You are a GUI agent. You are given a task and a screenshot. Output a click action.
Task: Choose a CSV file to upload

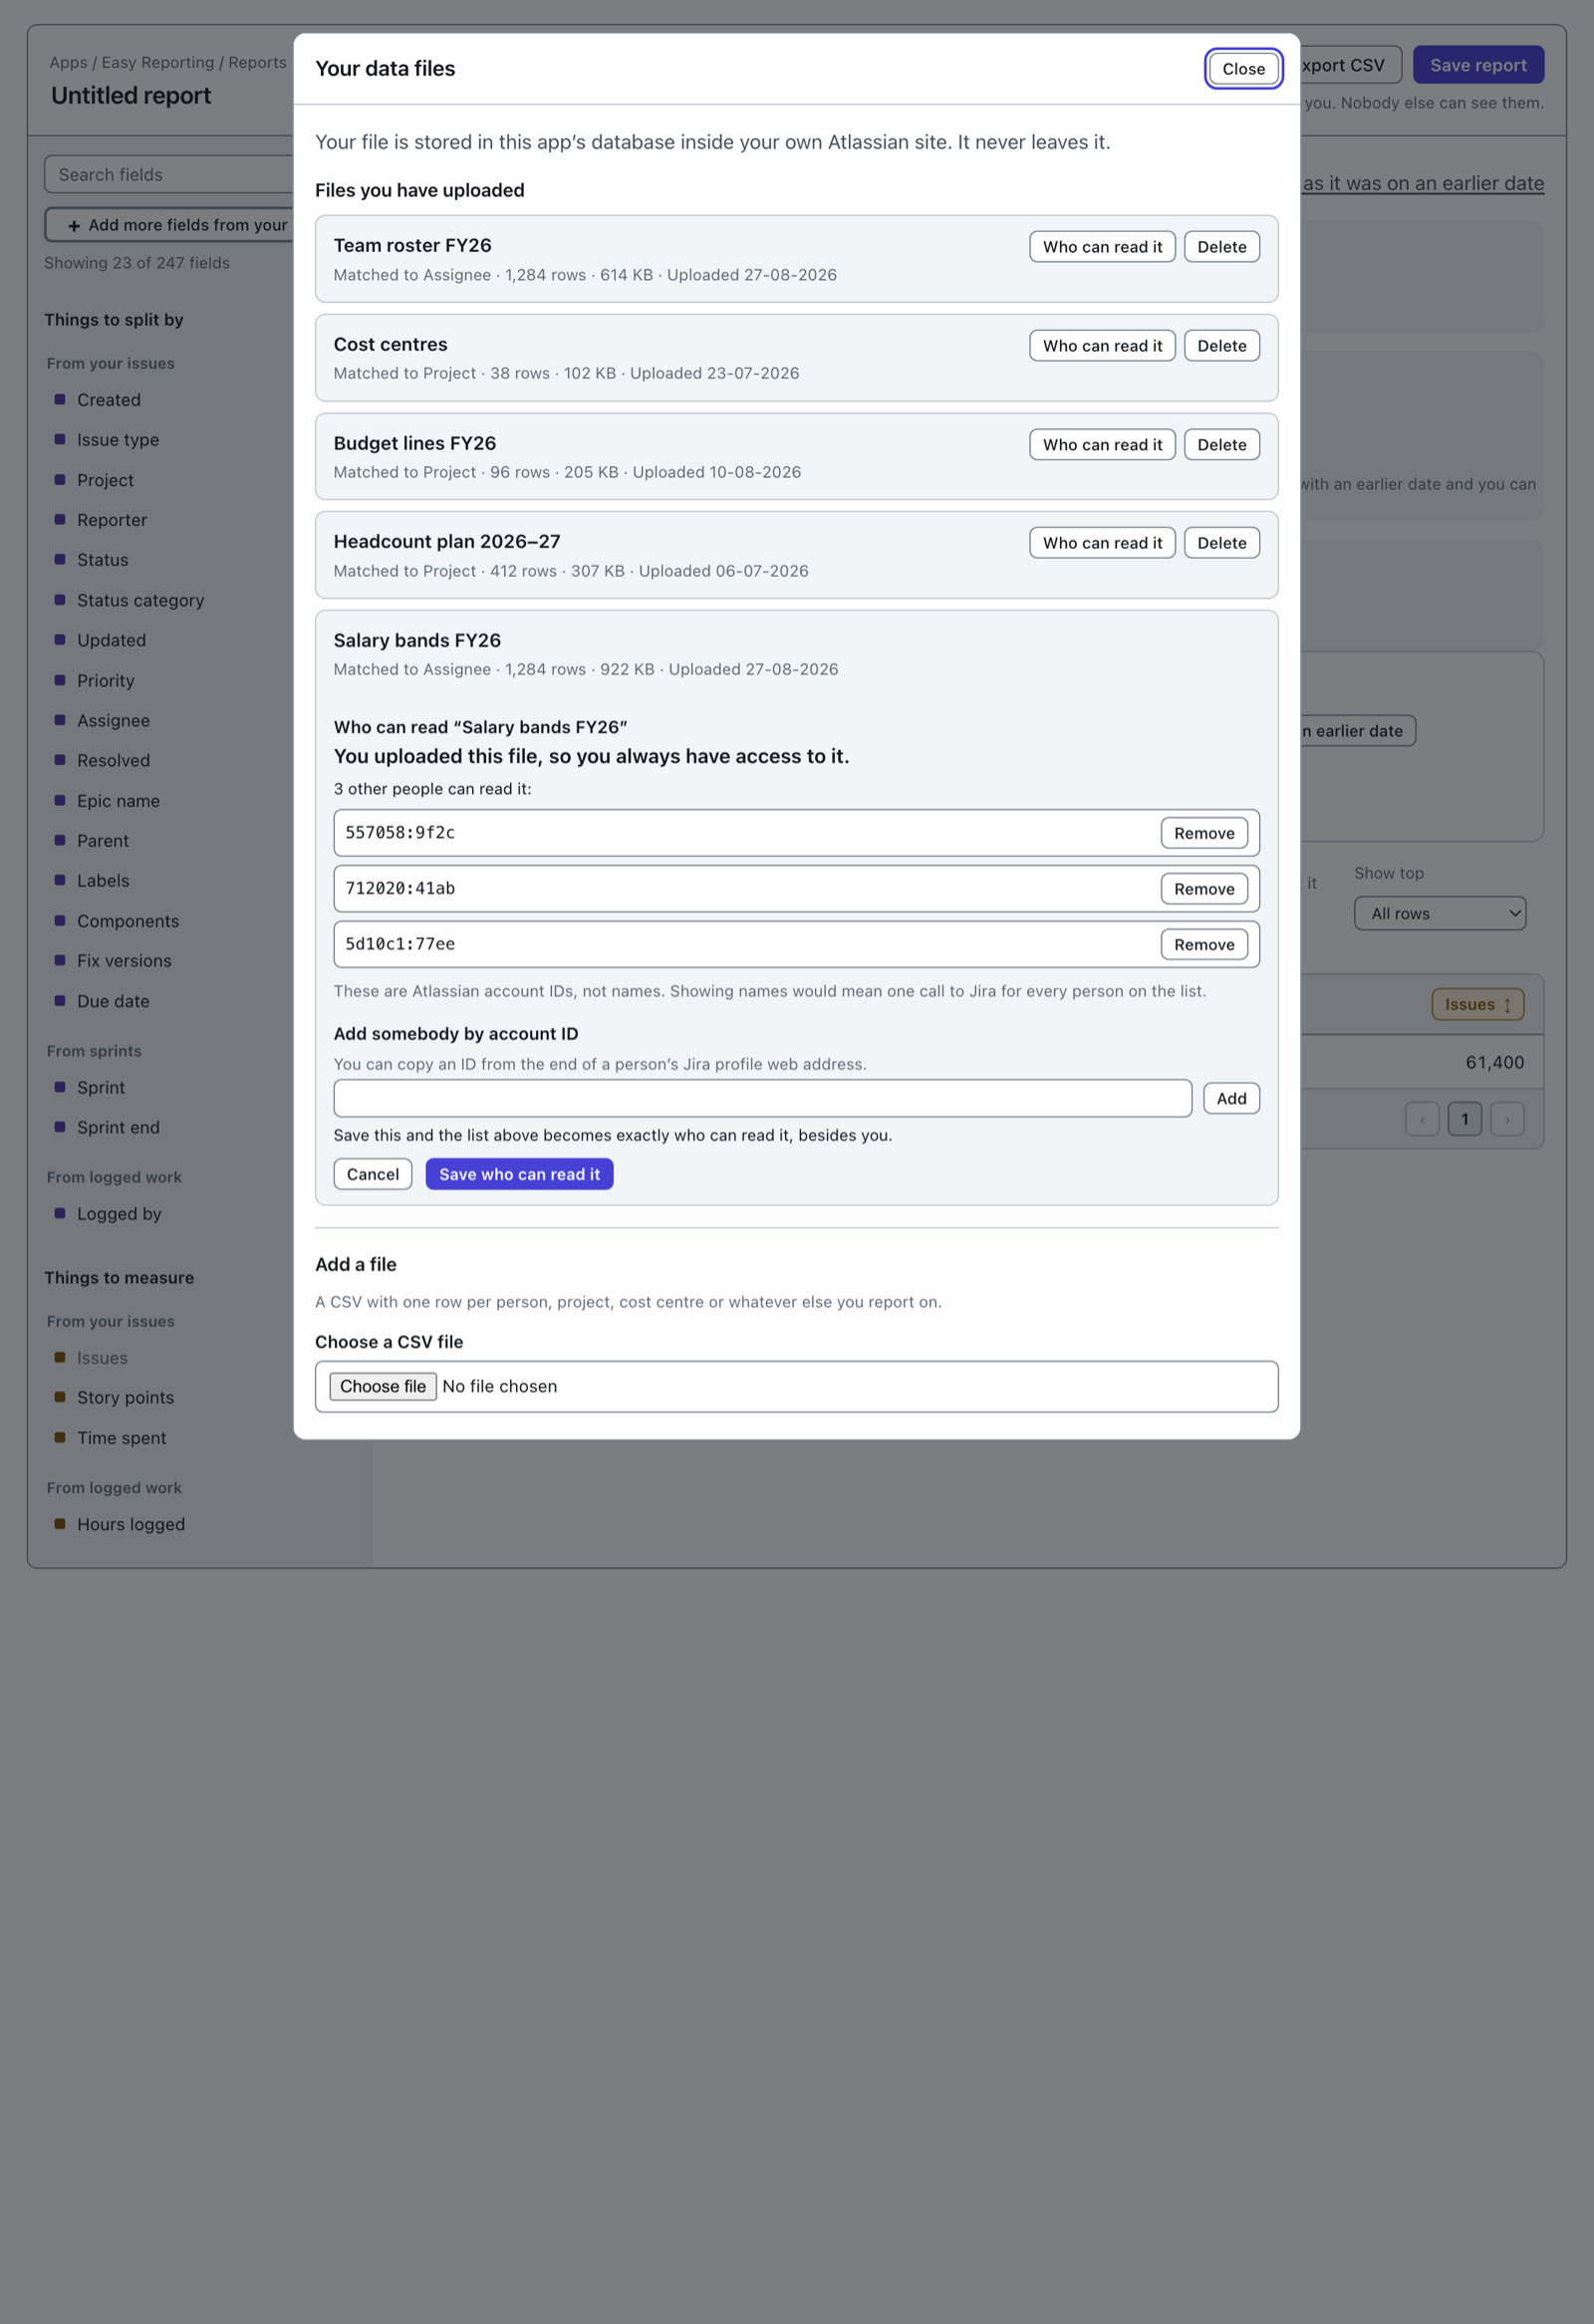tap(383, 1386)
